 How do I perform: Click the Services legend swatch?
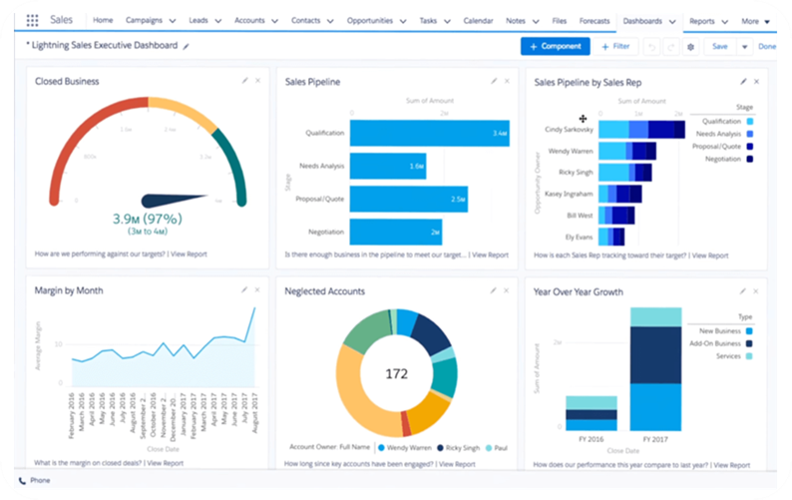click(749, 356)
